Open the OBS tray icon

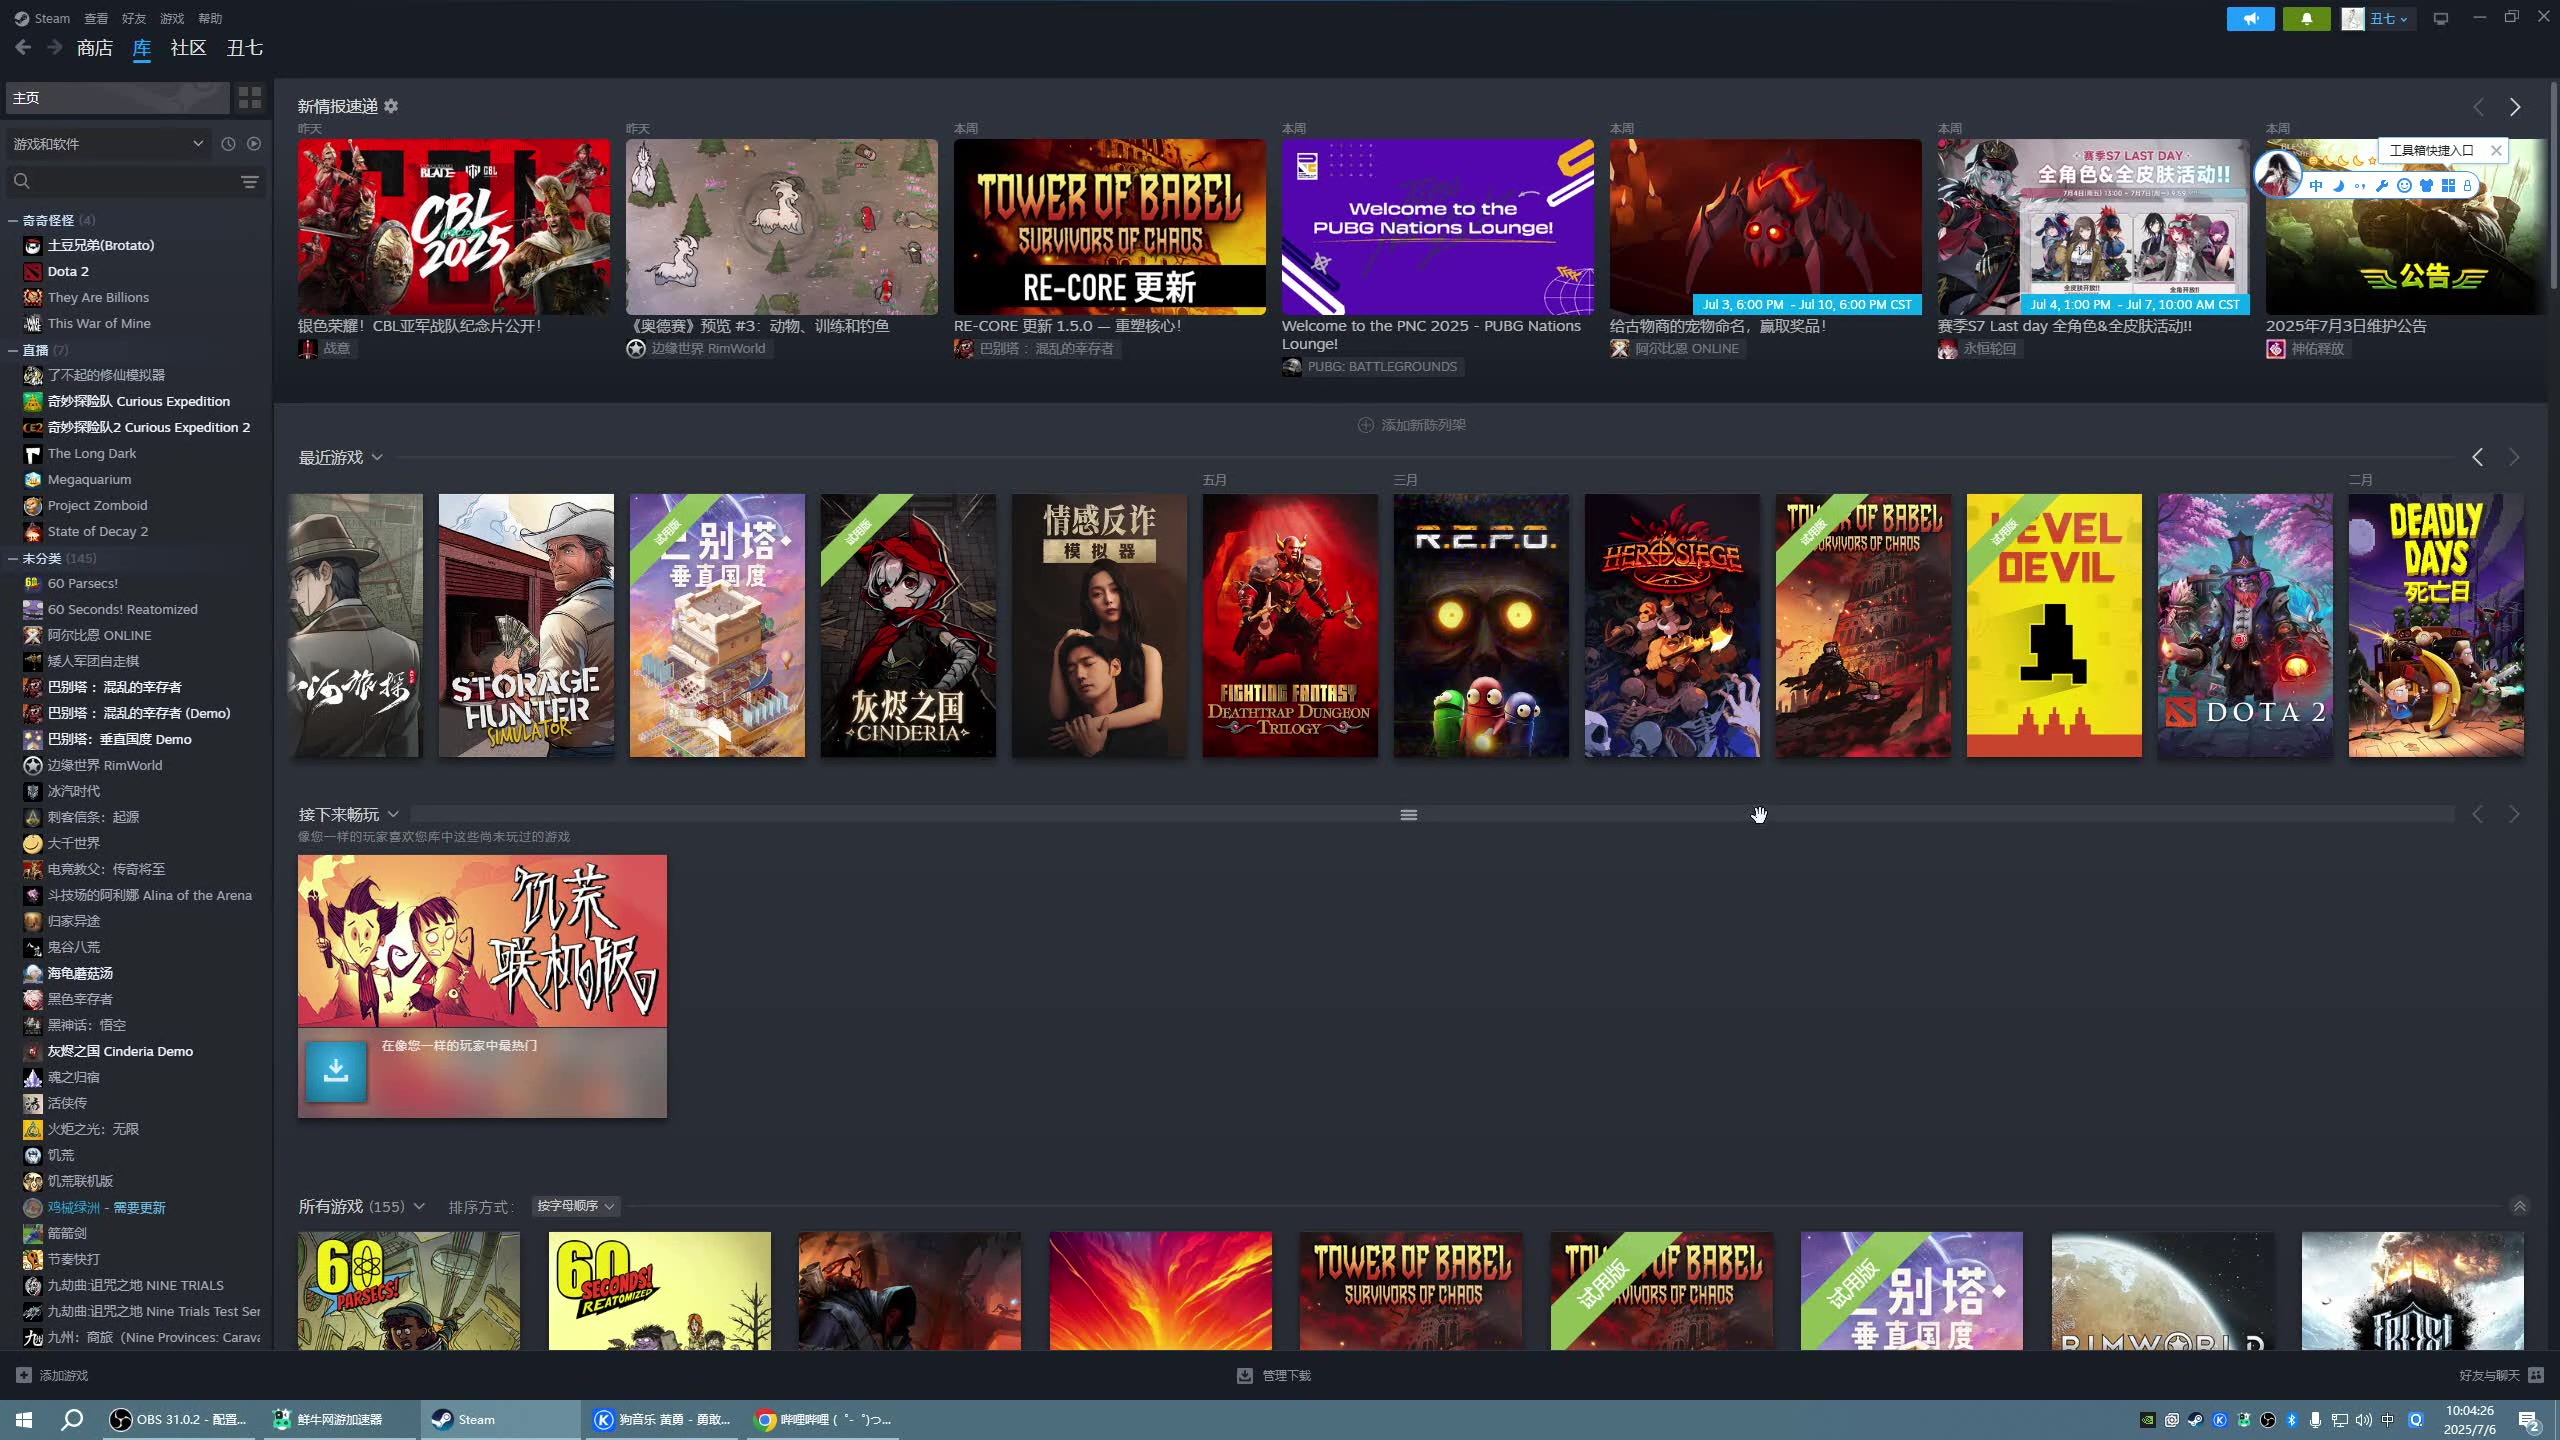point(2268,1419)
